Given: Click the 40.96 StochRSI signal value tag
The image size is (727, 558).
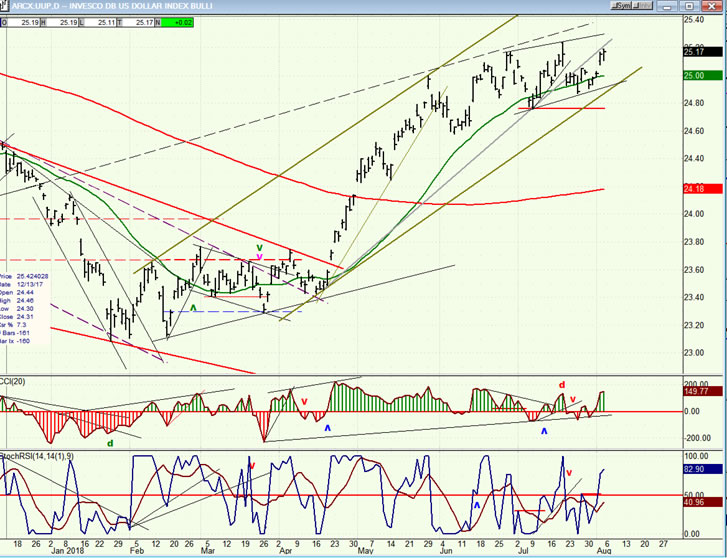Looking at the screenshot, I should [x=702, y=502].
